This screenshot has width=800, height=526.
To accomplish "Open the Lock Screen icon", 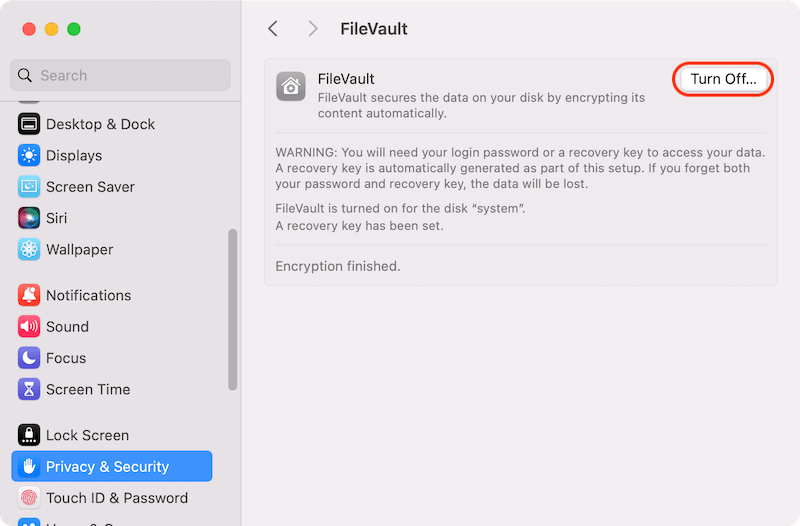I will (x=29, y=435).
